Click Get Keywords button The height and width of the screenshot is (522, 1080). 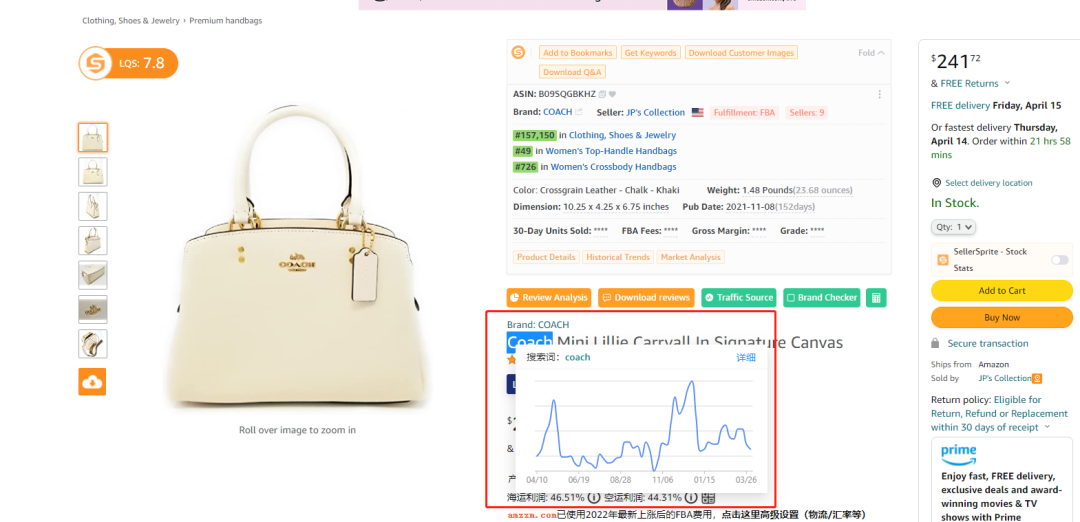650,52
